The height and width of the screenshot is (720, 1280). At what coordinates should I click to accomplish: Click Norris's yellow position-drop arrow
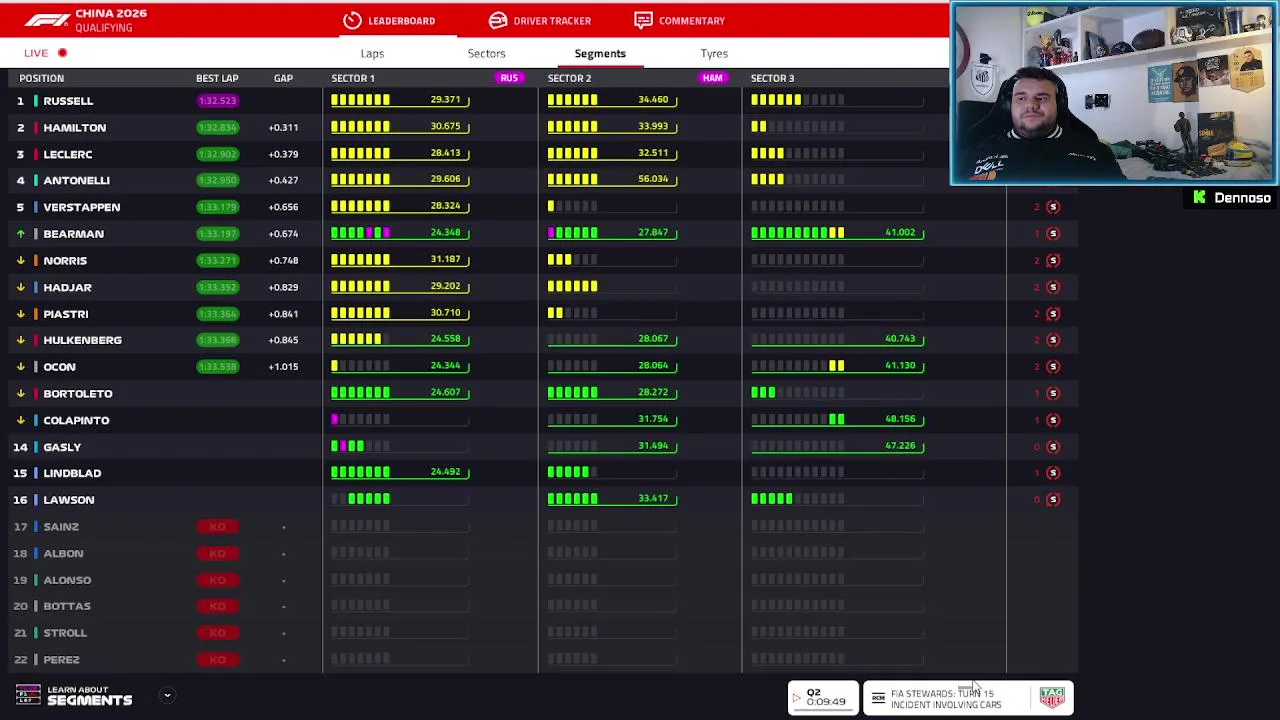click(20, 260)
